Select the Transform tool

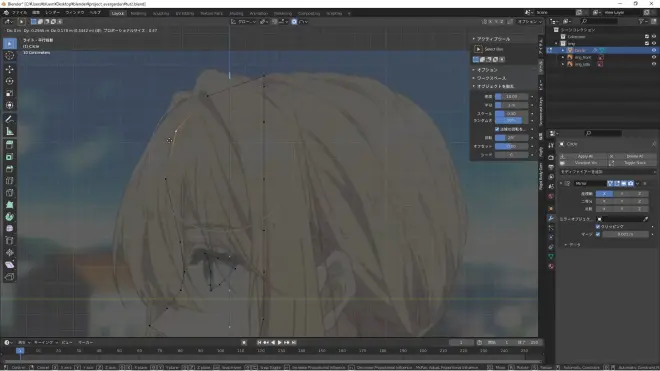10,105
